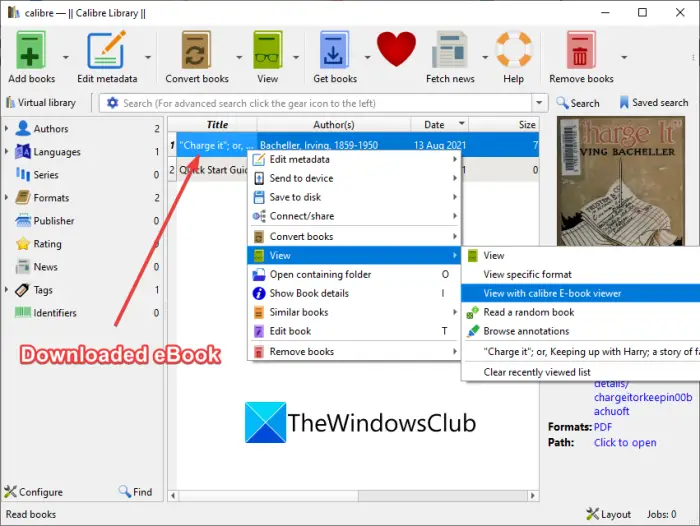Choose Connect/share in the context menu
The height and width of the screenshot is (526, 700).
coord(354,216)
